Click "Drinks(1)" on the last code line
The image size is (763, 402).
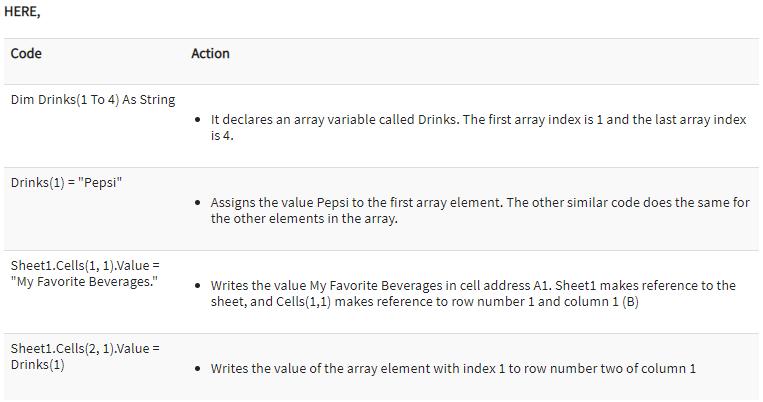point(38,364)
